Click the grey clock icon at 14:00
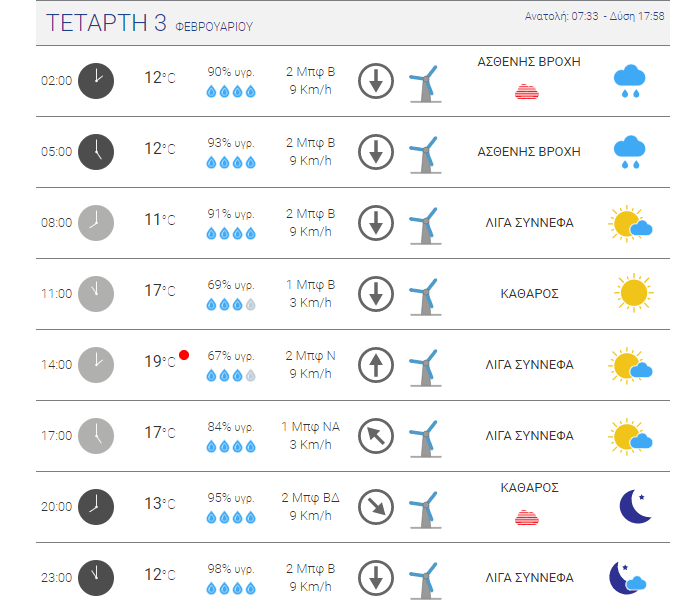684x613 pixels. (x=96, y=365)
